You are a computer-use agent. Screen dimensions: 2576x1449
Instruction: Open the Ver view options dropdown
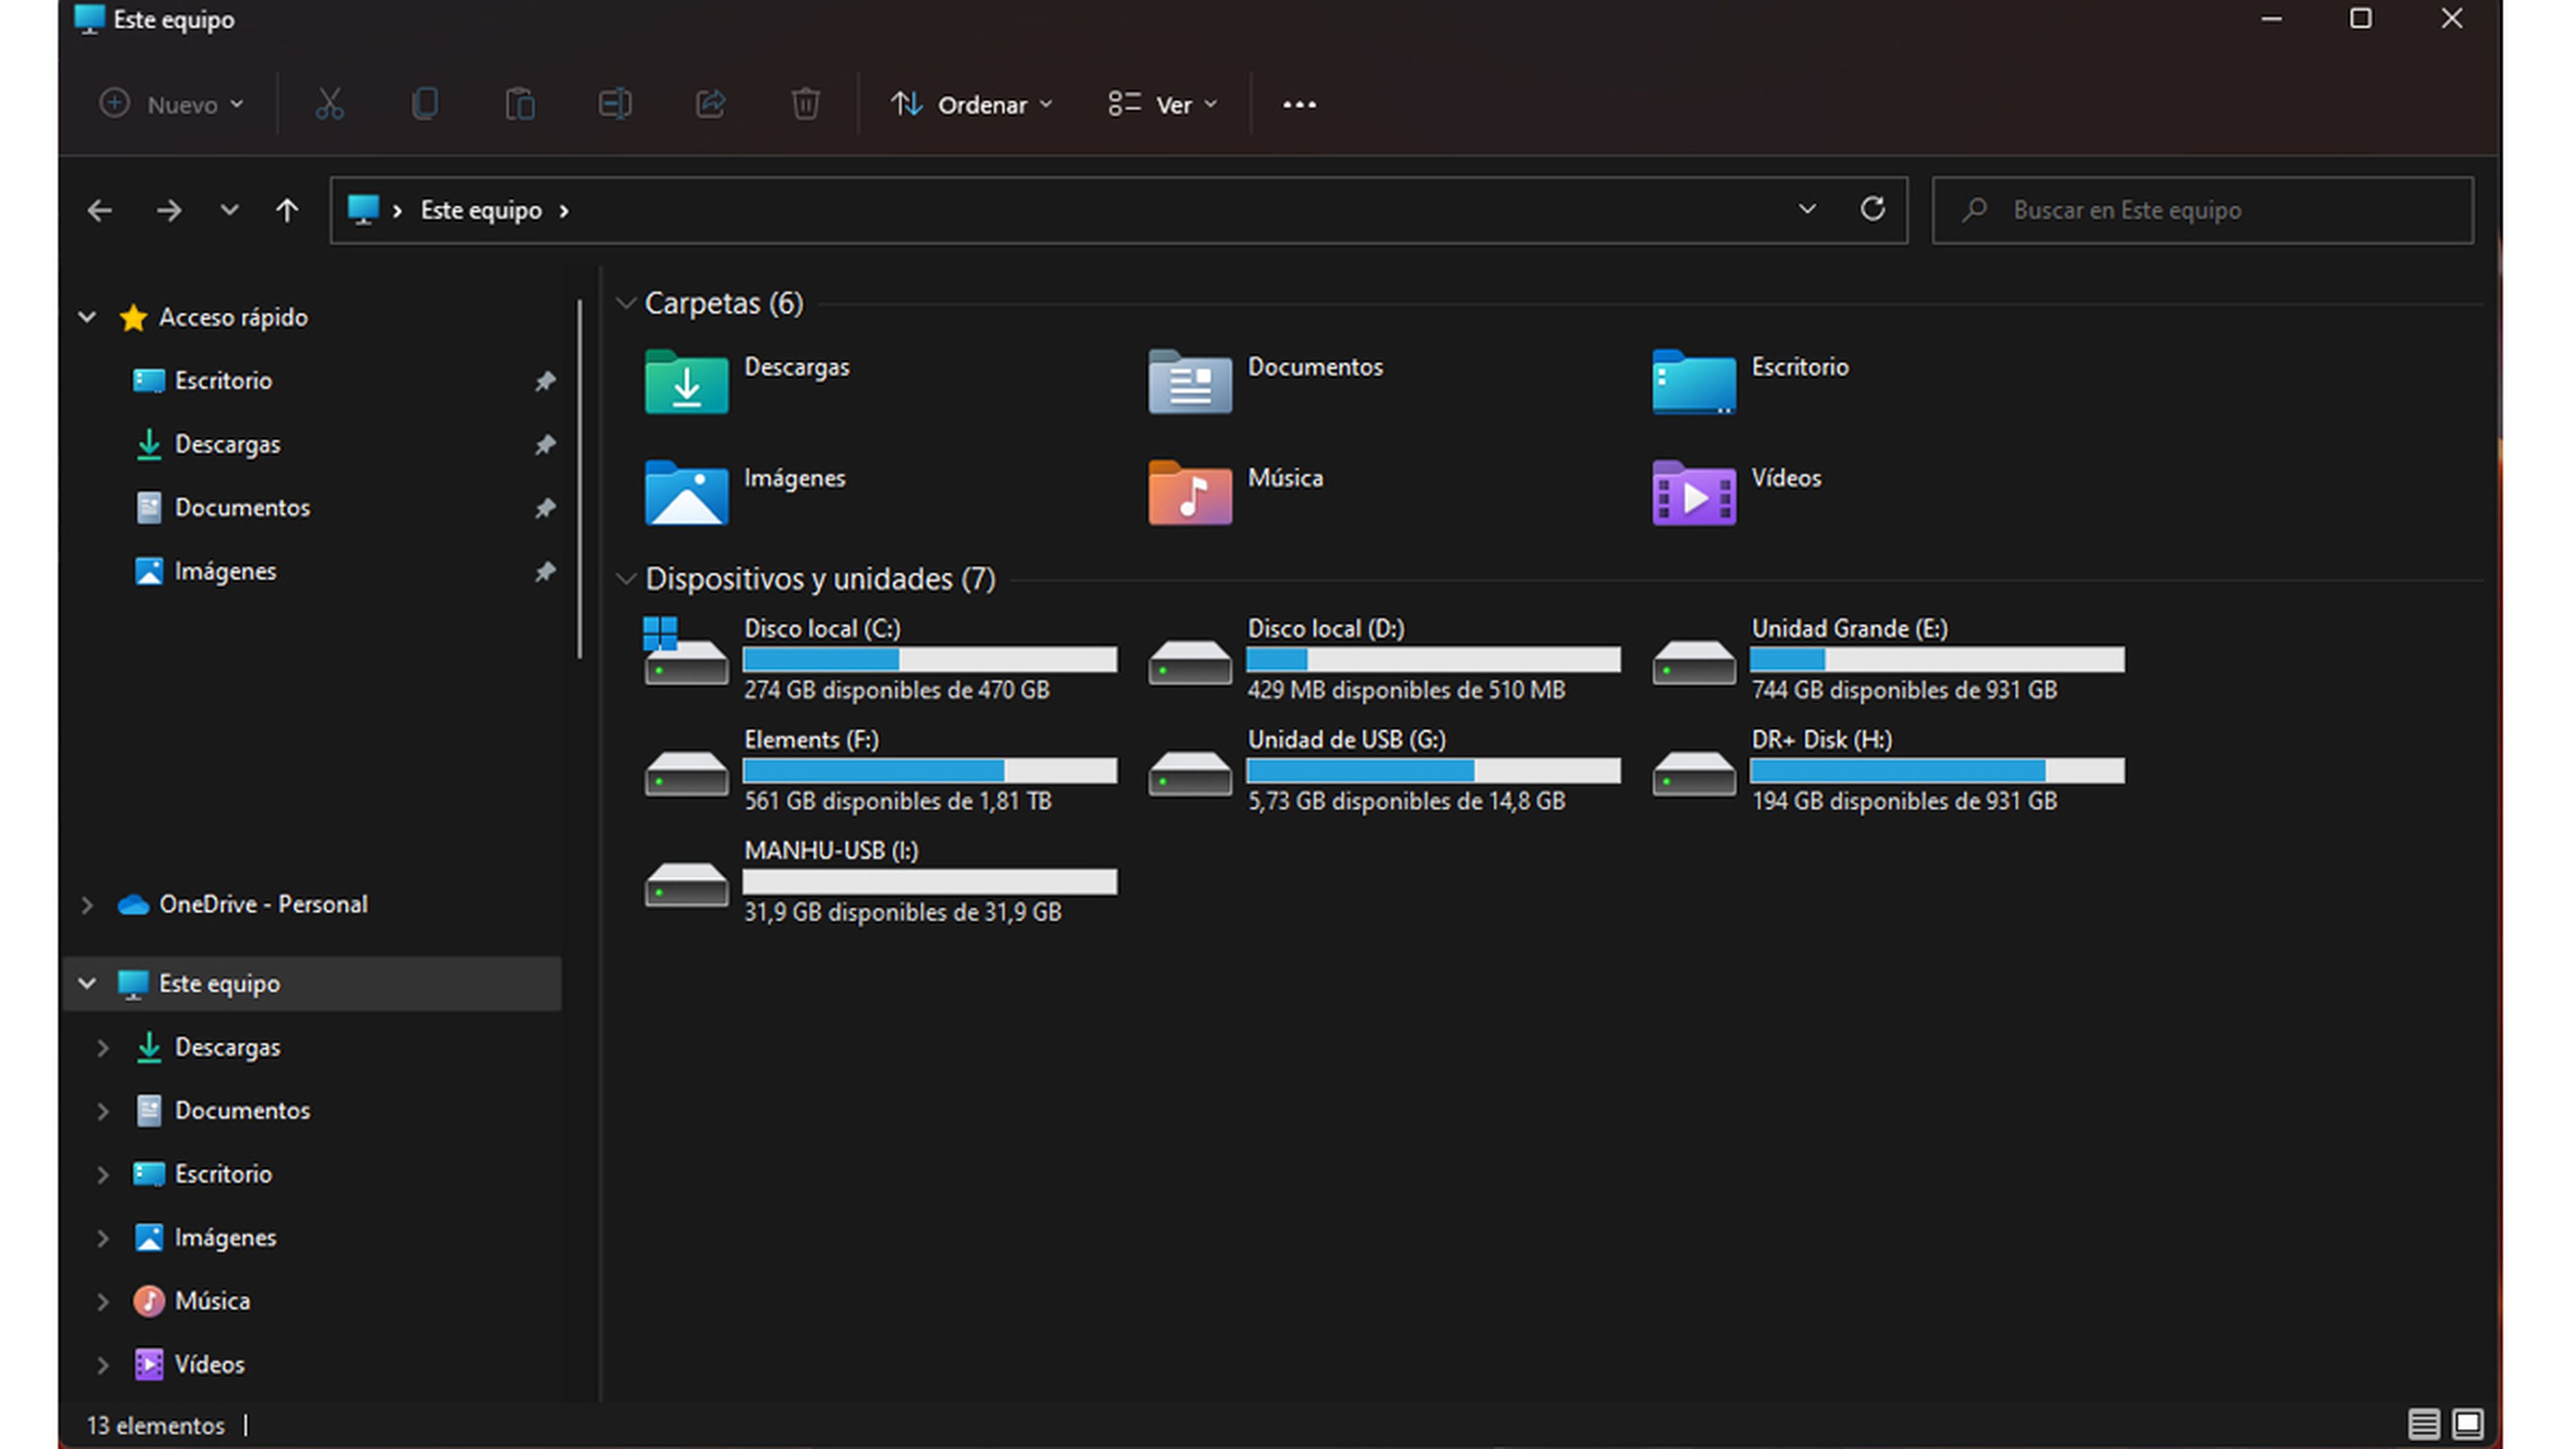[1163, 104]
